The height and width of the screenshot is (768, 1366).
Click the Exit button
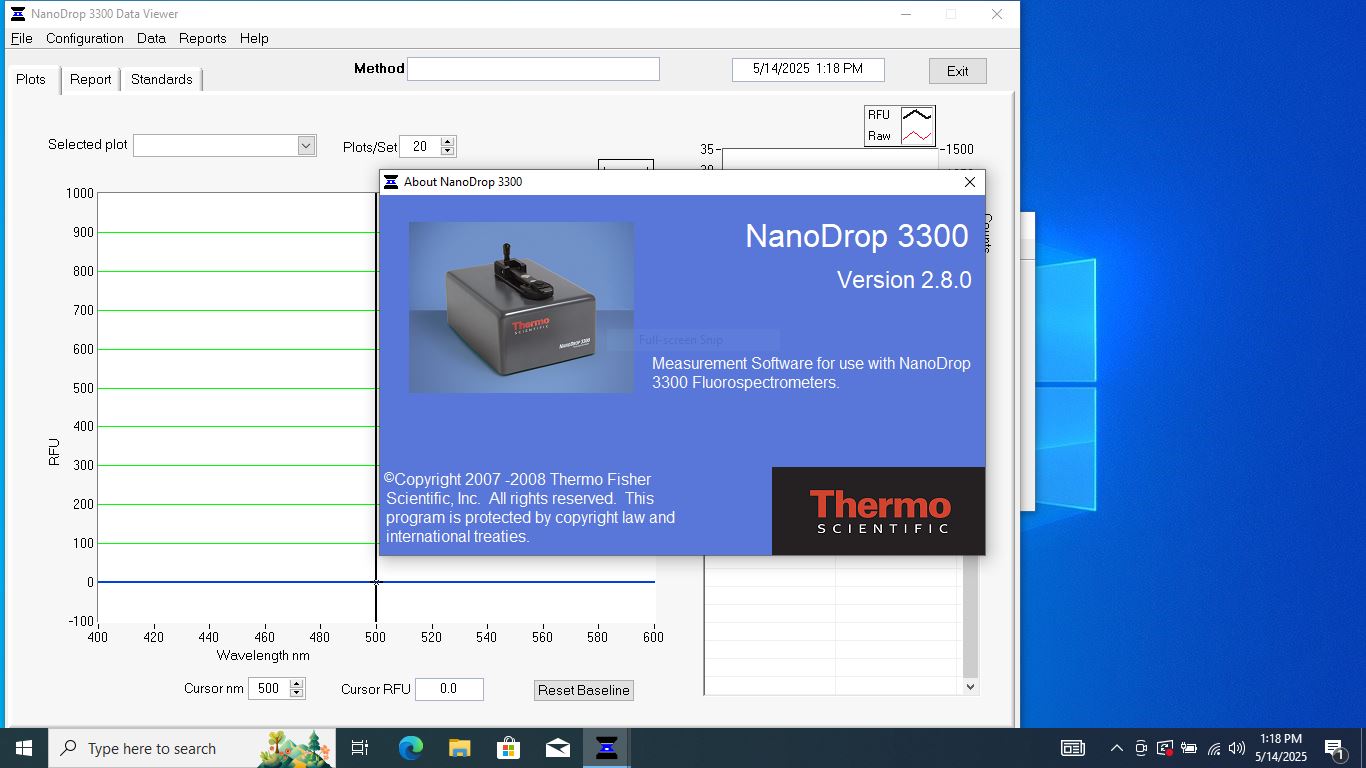956,71
